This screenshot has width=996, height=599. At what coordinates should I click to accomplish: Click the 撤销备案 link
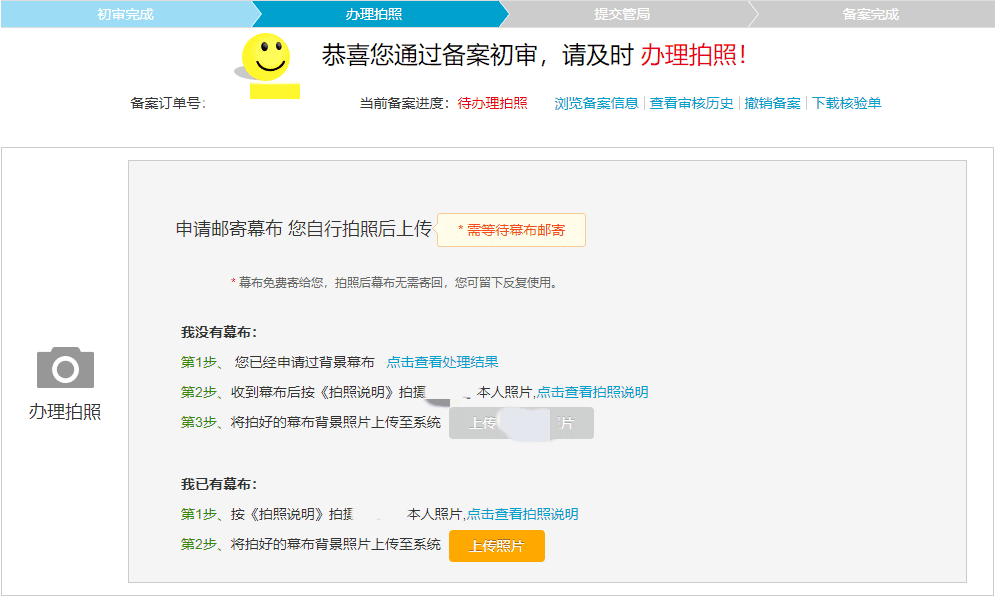coord(772,104)
